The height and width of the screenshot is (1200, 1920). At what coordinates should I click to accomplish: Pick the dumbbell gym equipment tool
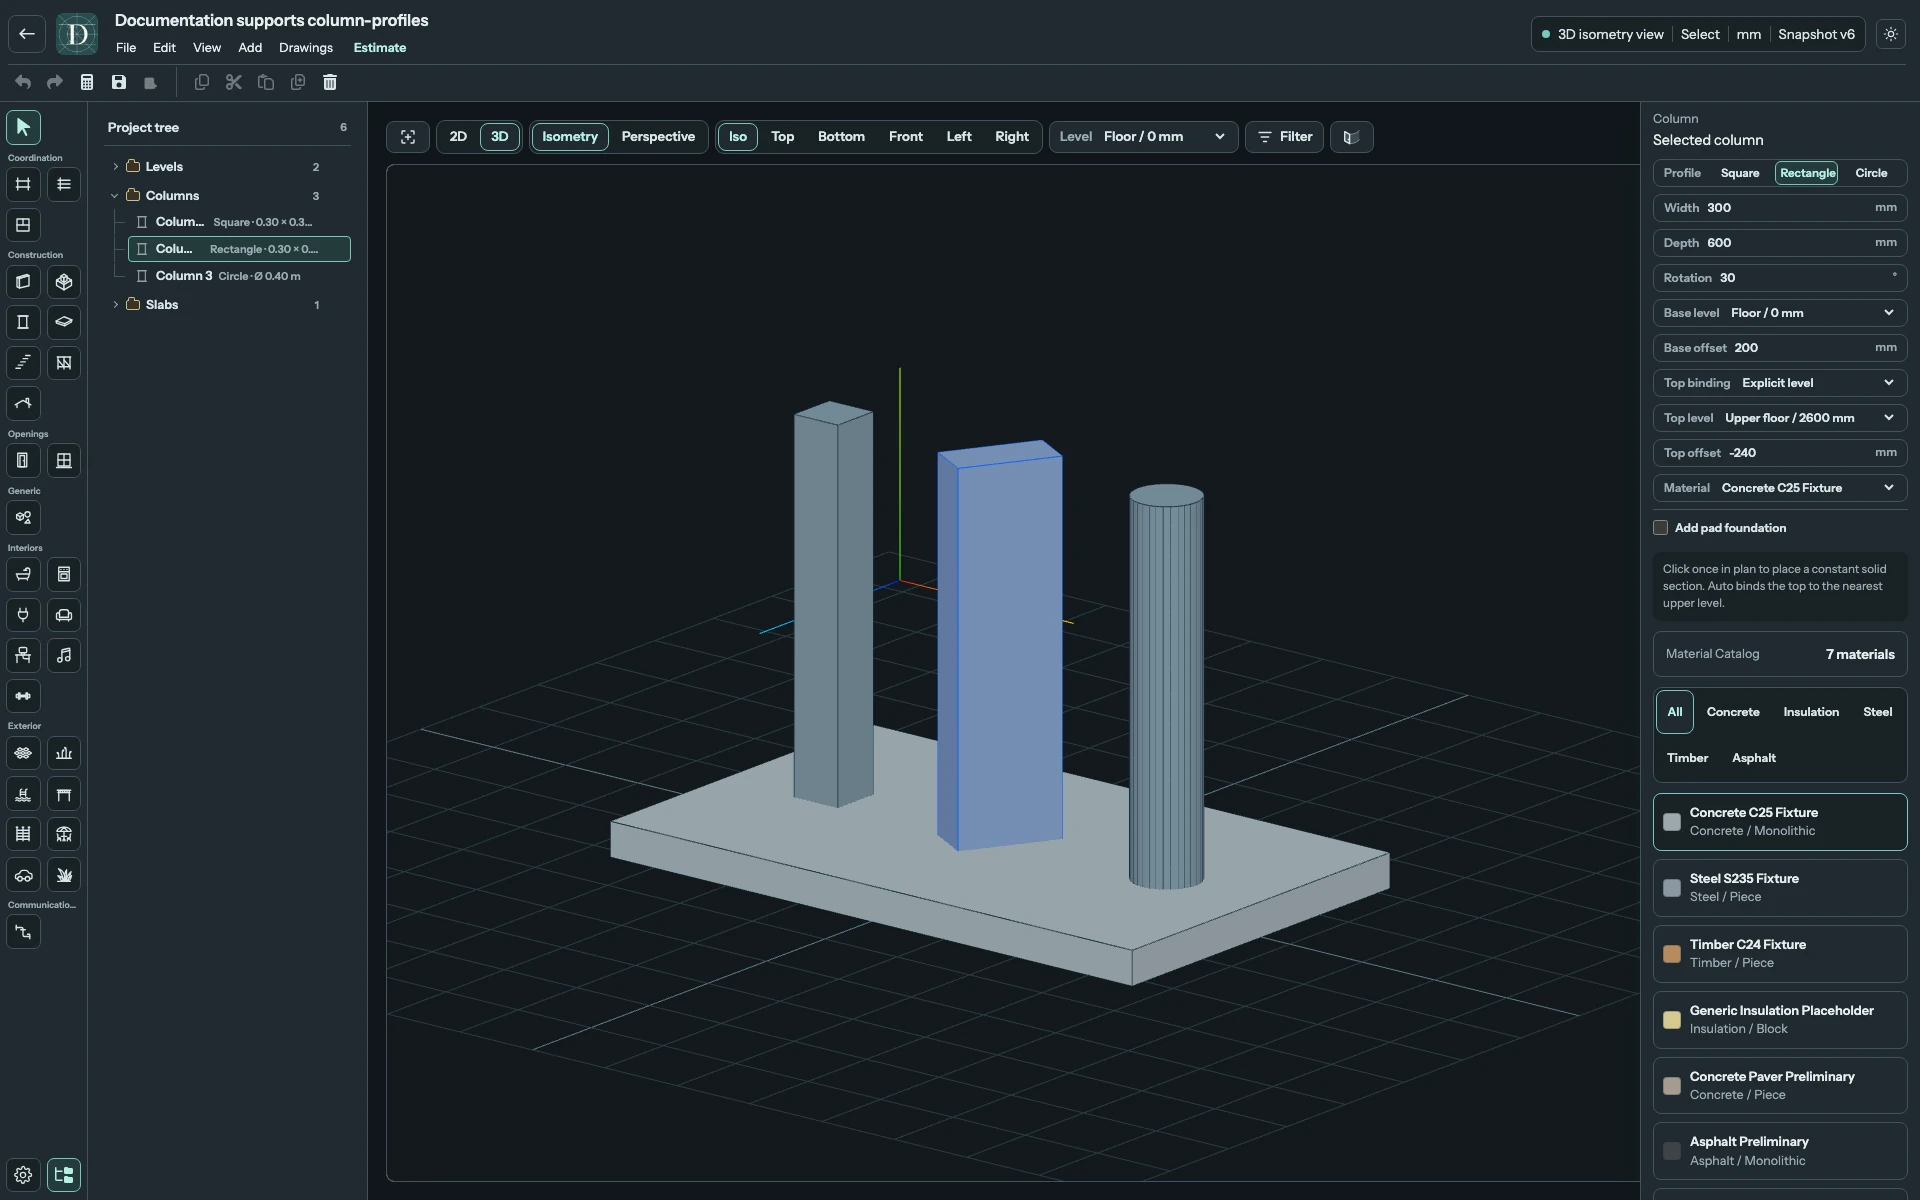[23, 696]
